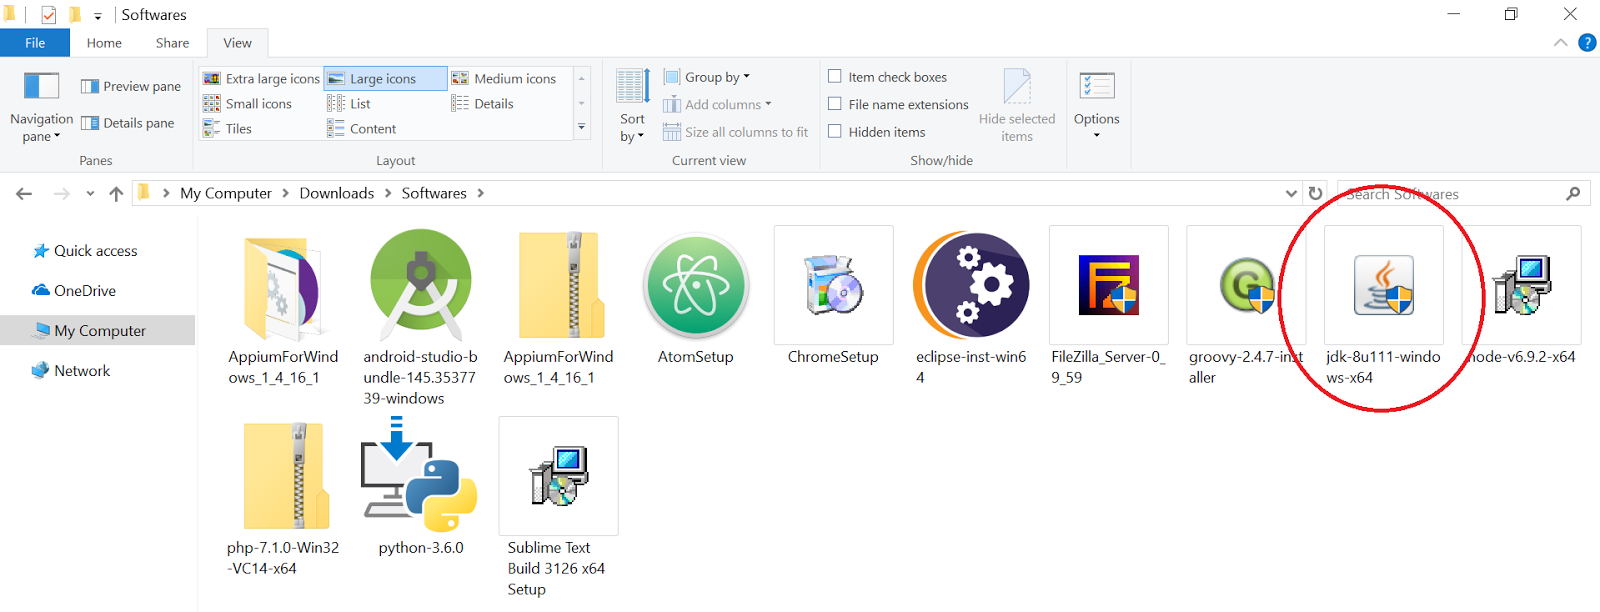Select the Sublime Text Build 3126 setup icon
Image resolution: width=1600 pixels, height=612 pixels.
click(x=558, y=476)
